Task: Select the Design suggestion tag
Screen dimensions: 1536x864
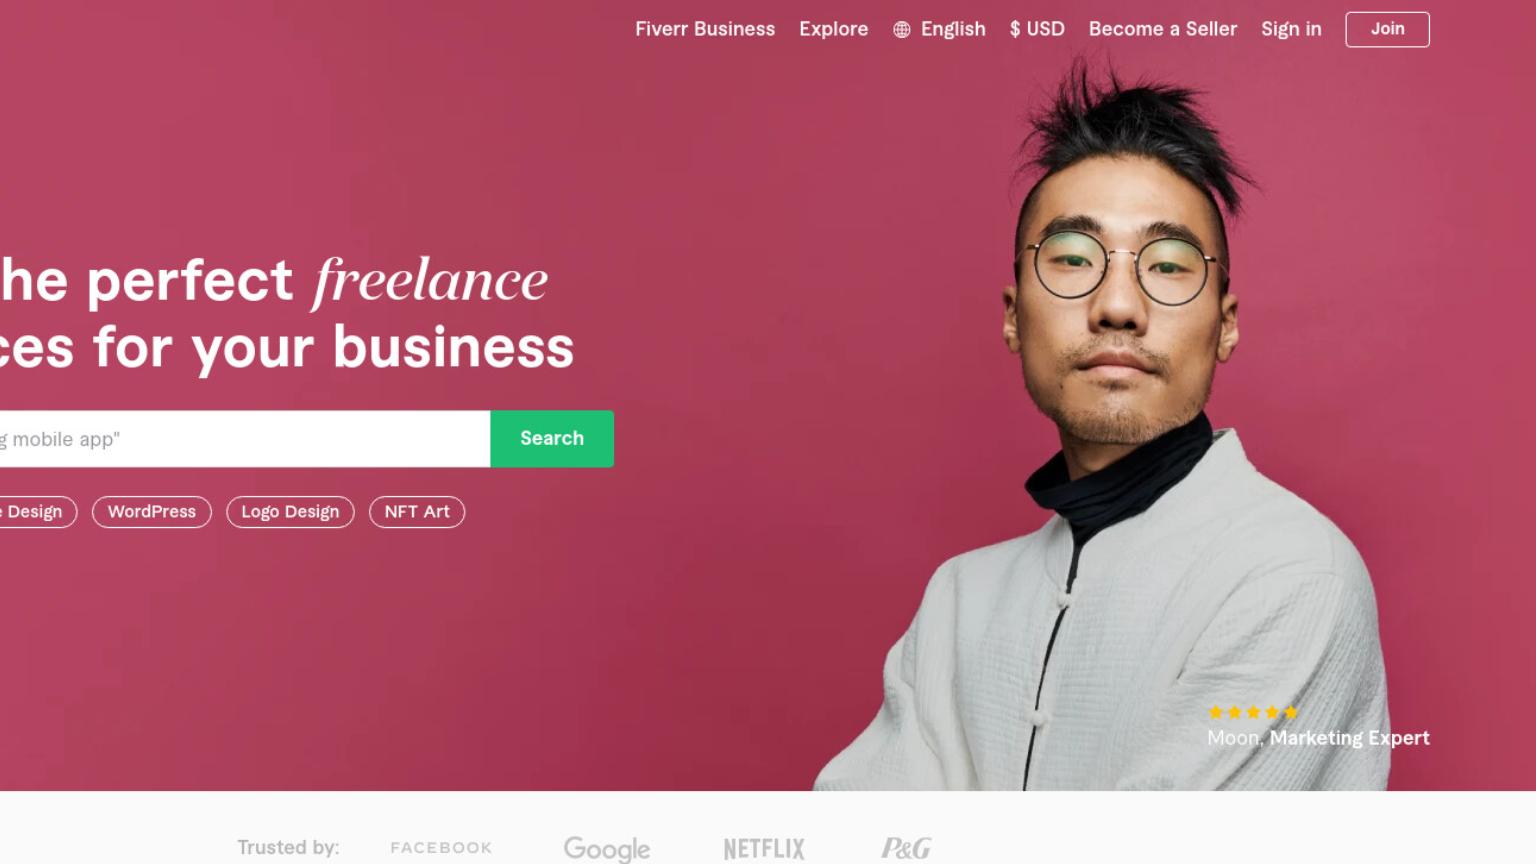Action: pyautogui.click(x=36, y=512)
